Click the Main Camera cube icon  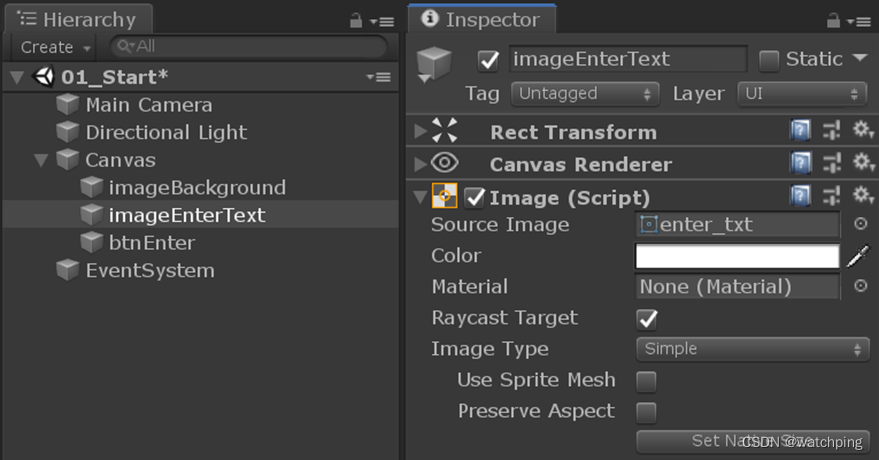click(68, 105)
